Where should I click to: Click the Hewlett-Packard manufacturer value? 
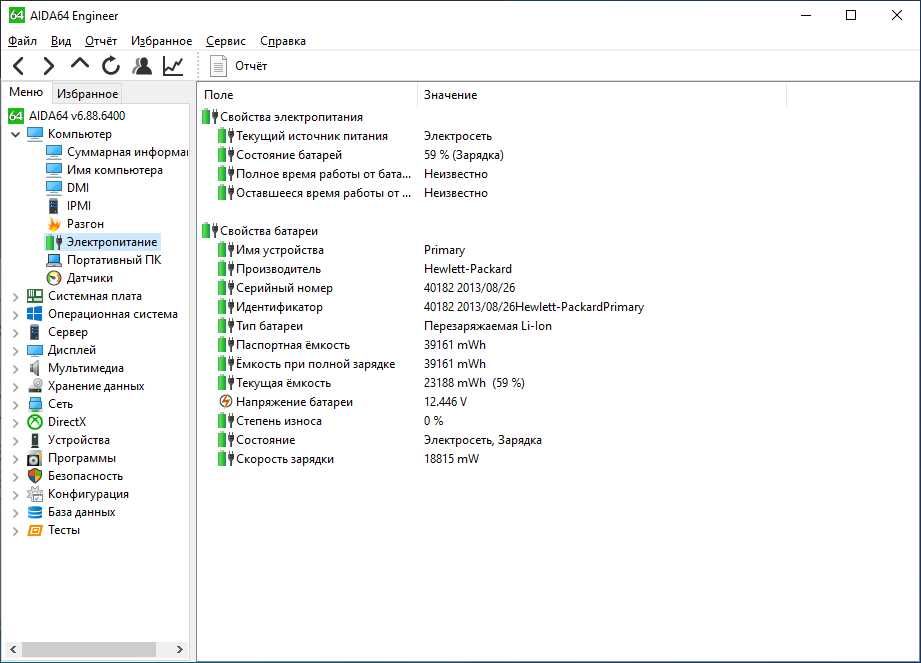[468, 269]
